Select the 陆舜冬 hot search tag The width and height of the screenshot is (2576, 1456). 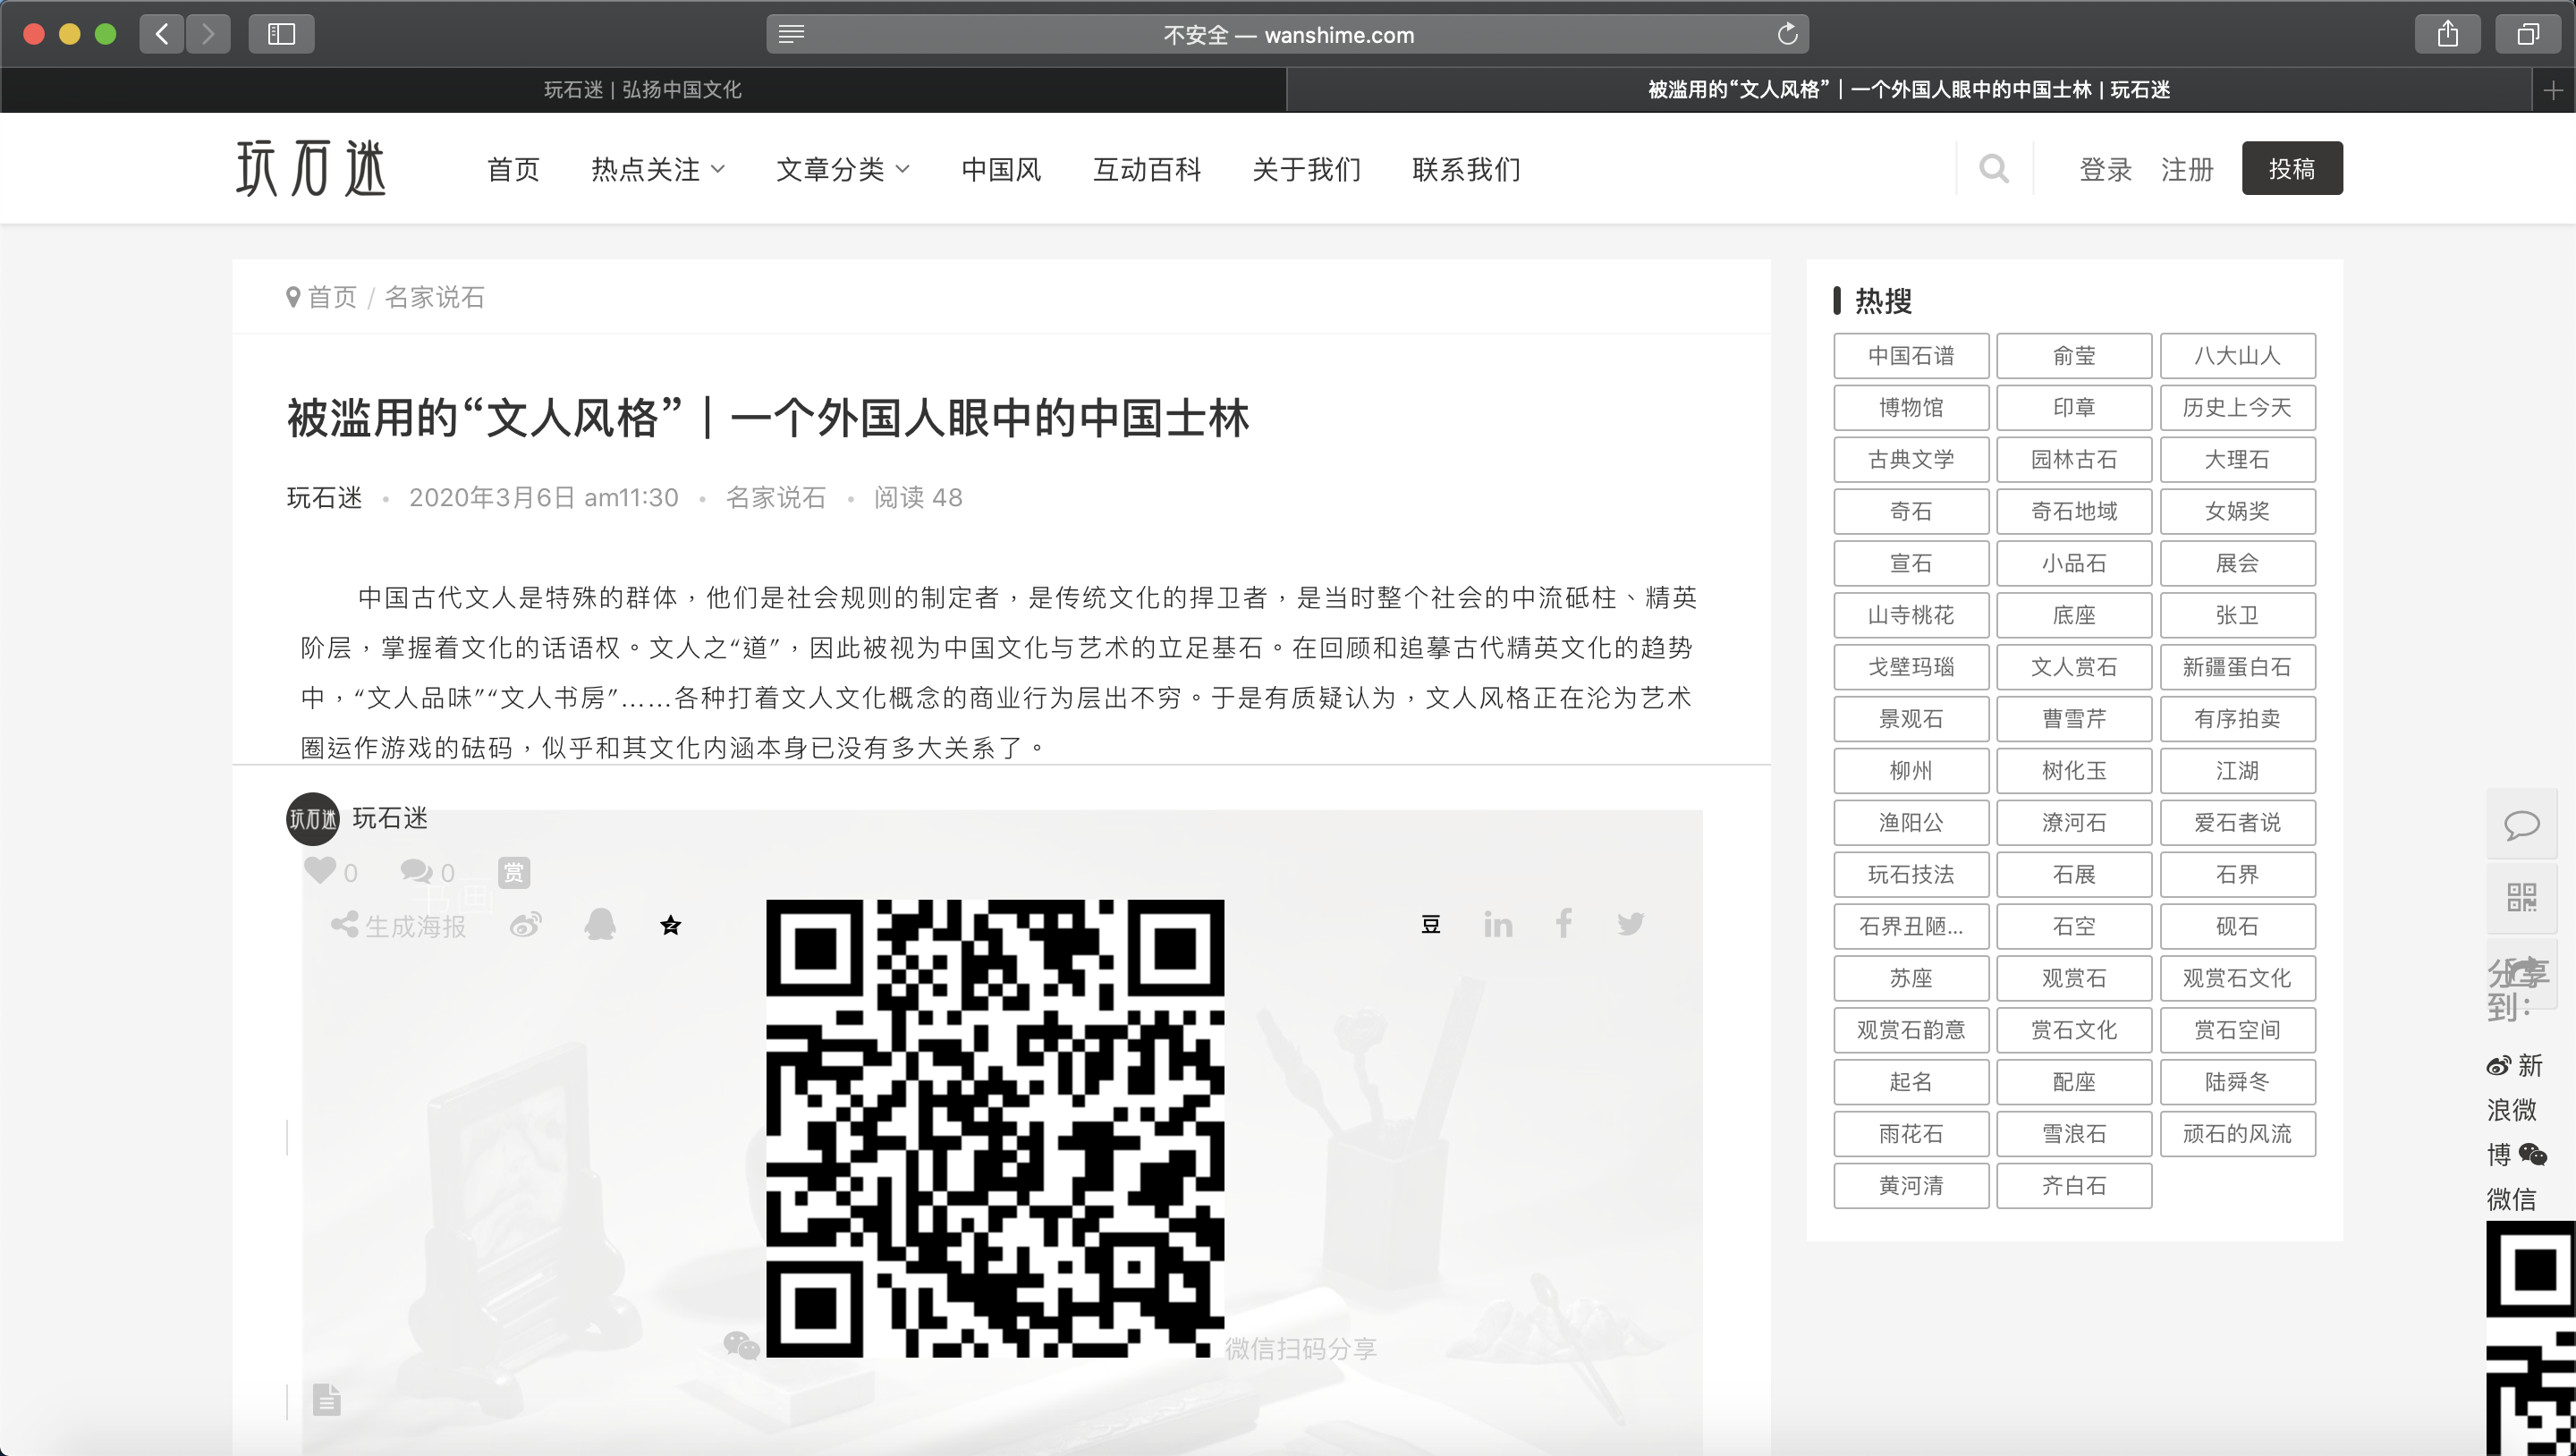coord(2237,1082)
